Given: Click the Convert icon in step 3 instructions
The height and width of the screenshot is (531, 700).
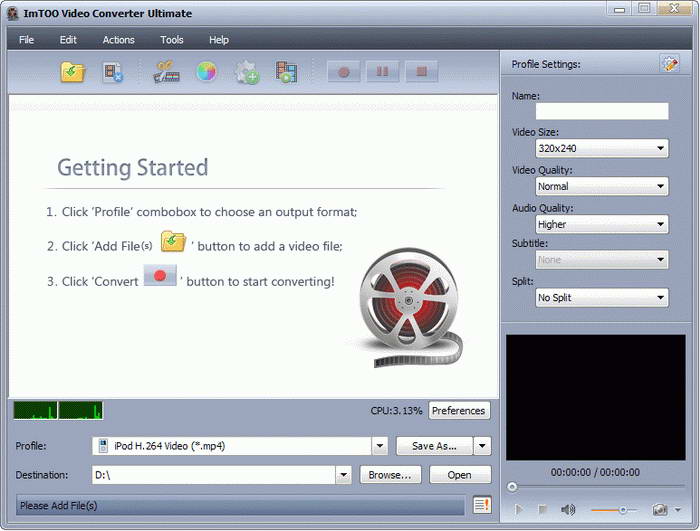Looking at the screenshot, I should tap(160, 276).
